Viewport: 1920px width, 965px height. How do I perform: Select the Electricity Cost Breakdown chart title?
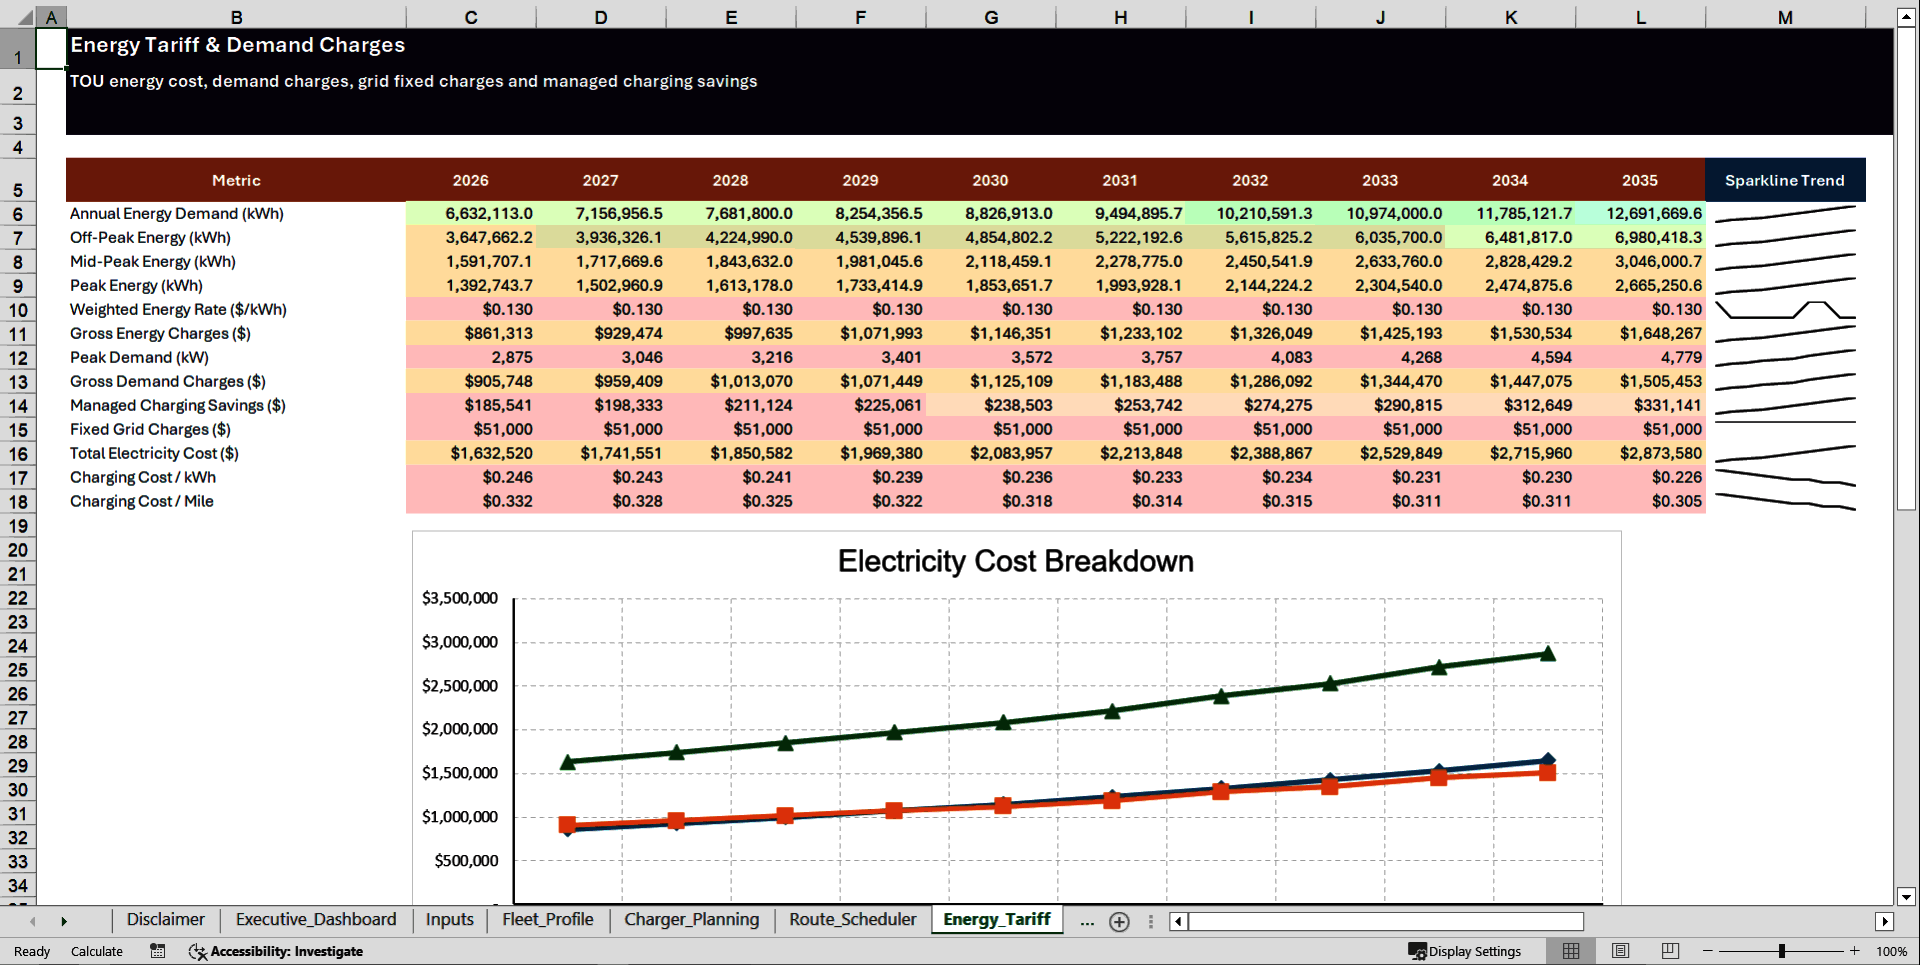tap(1015, 561)
